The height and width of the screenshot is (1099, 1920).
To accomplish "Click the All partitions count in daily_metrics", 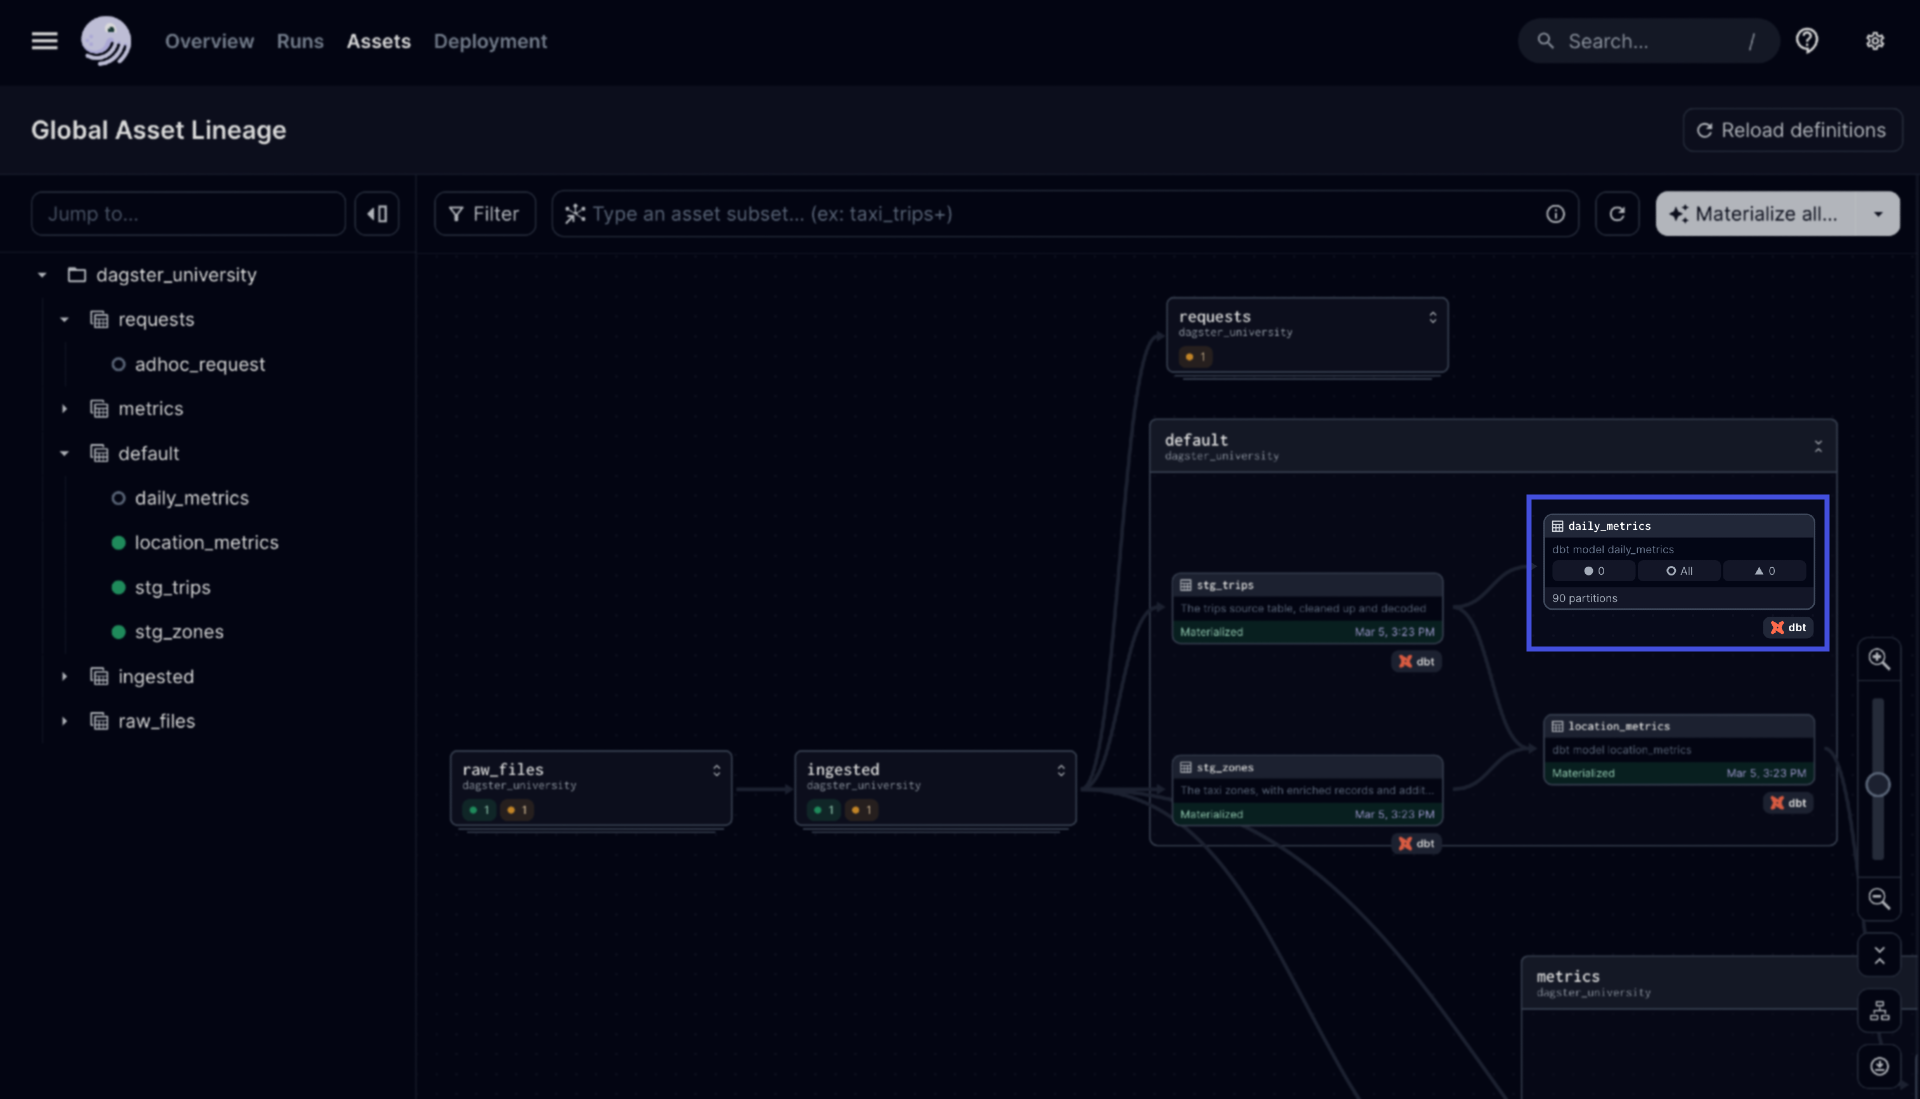I will coord(1679,571).
